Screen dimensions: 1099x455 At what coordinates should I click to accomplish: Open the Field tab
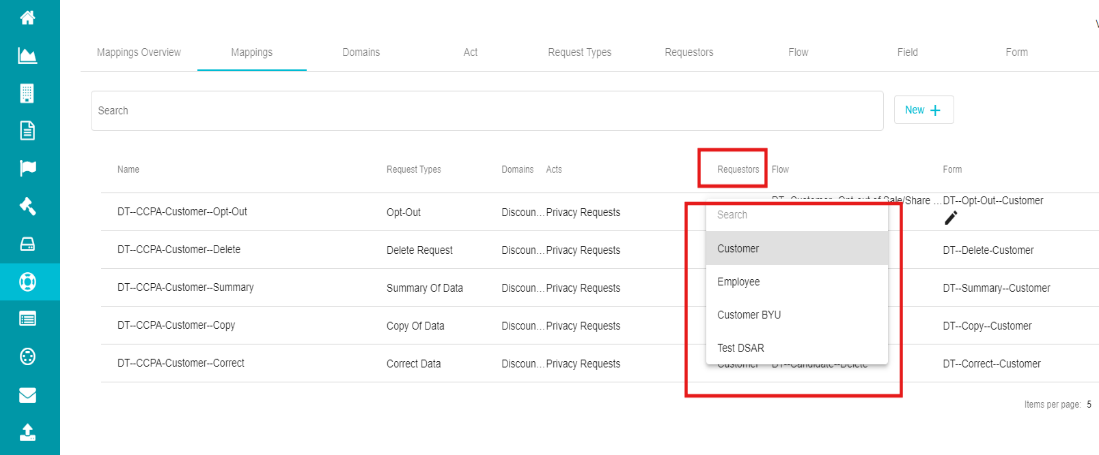[x=908, y=53]
